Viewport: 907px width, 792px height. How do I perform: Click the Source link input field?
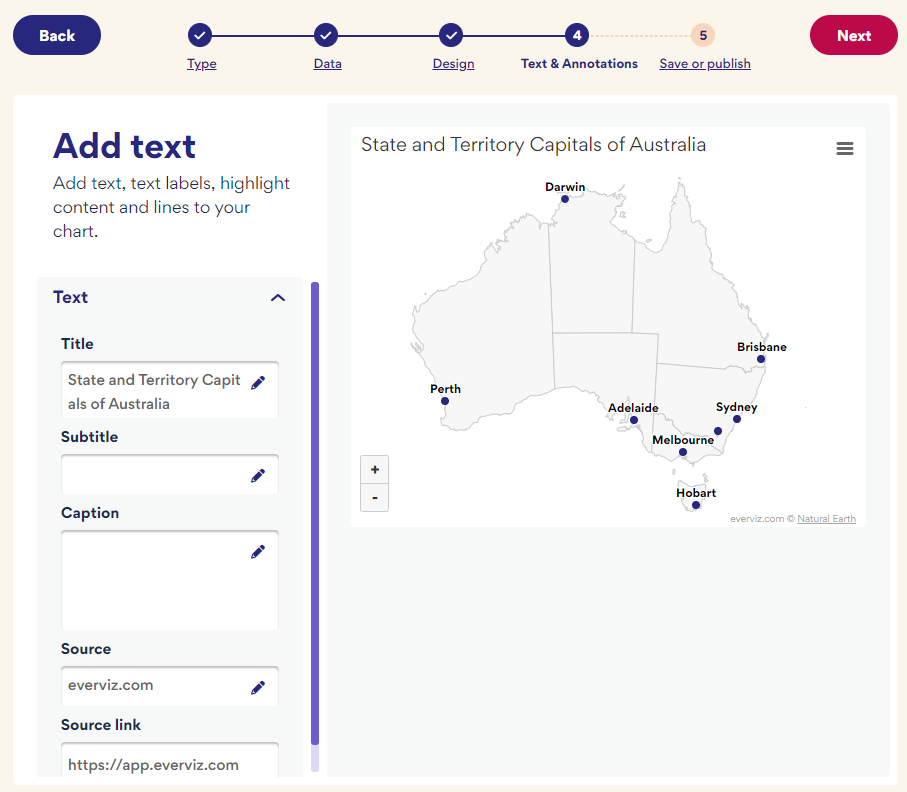tap(169, 764)
